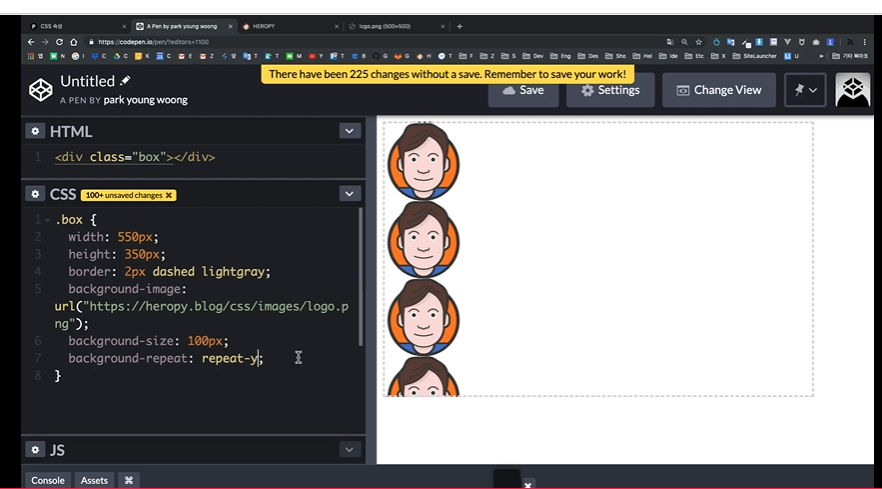Open the Des bookmarks folder
This screenshot has height=489, width=882.
coord(587,56)
